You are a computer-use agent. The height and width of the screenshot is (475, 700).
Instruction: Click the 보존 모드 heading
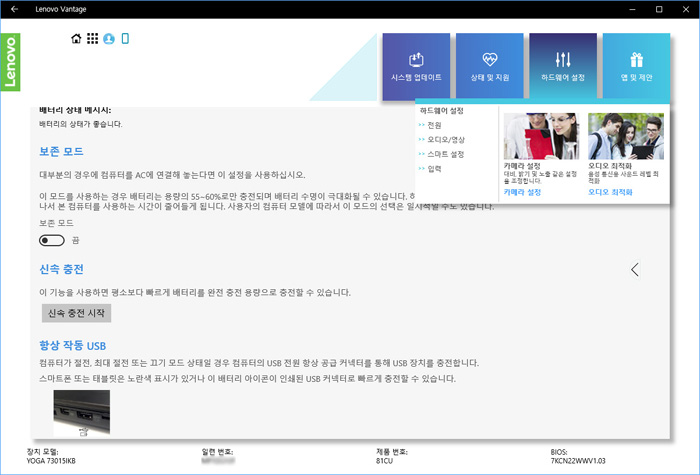point(61,151)
